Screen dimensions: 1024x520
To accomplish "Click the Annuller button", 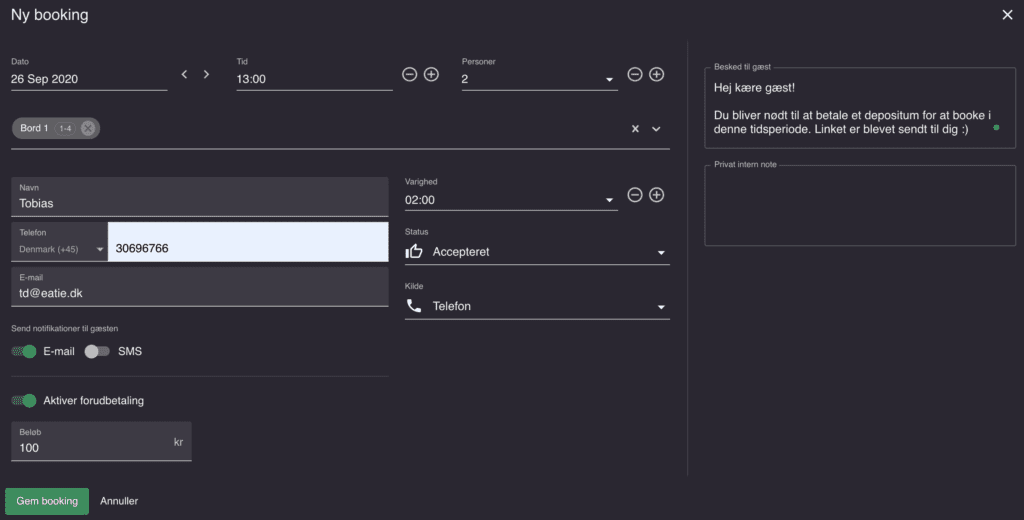I will (119, 501).
